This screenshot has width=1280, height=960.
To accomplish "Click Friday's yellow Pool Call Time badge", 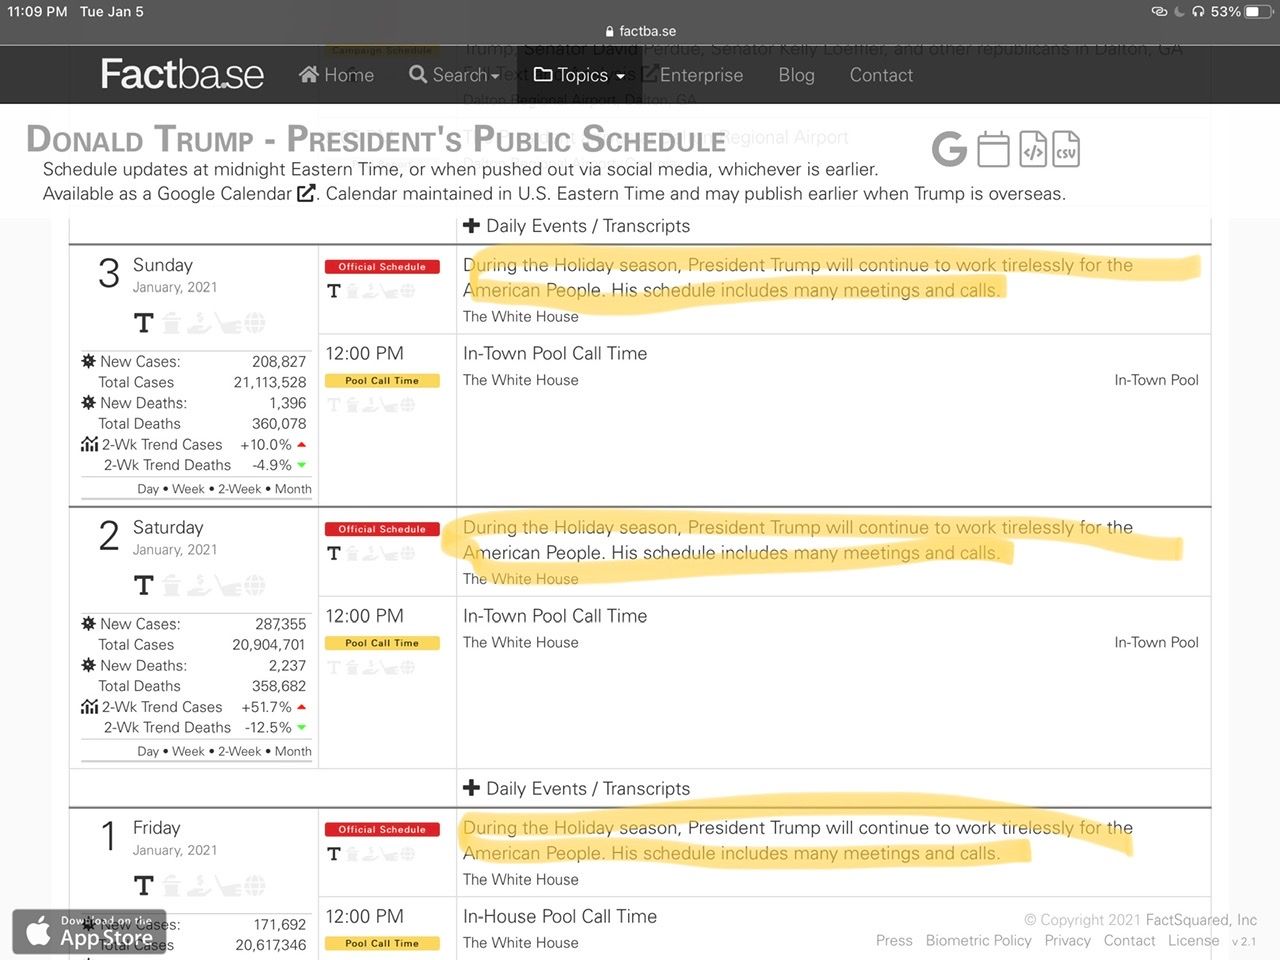I will pyautogui.click(x=382, y=943).
